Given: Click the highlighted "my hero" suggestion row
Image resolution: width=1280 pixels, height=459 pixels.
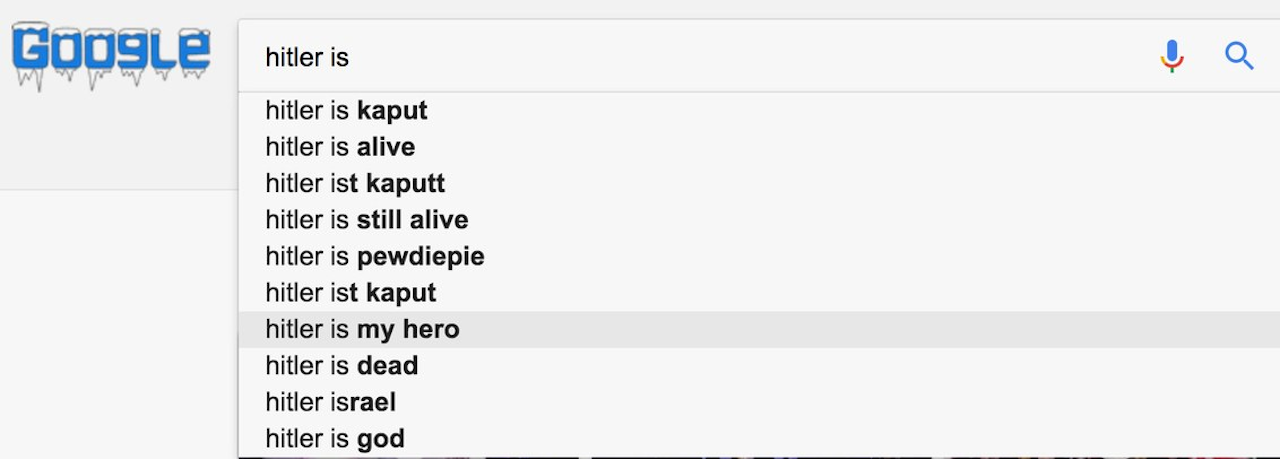Looking at the screenshot, I should [x=362, y=329].
